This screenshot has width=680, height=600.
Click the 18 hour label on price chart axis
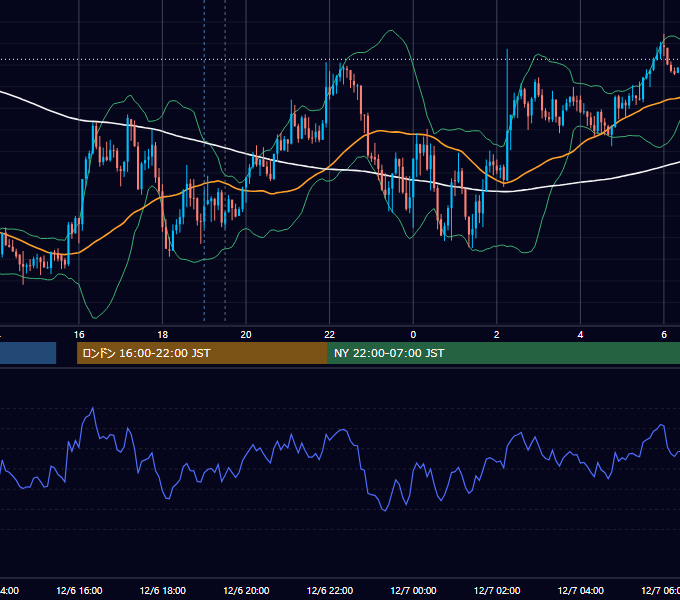(x=163, y=335)
